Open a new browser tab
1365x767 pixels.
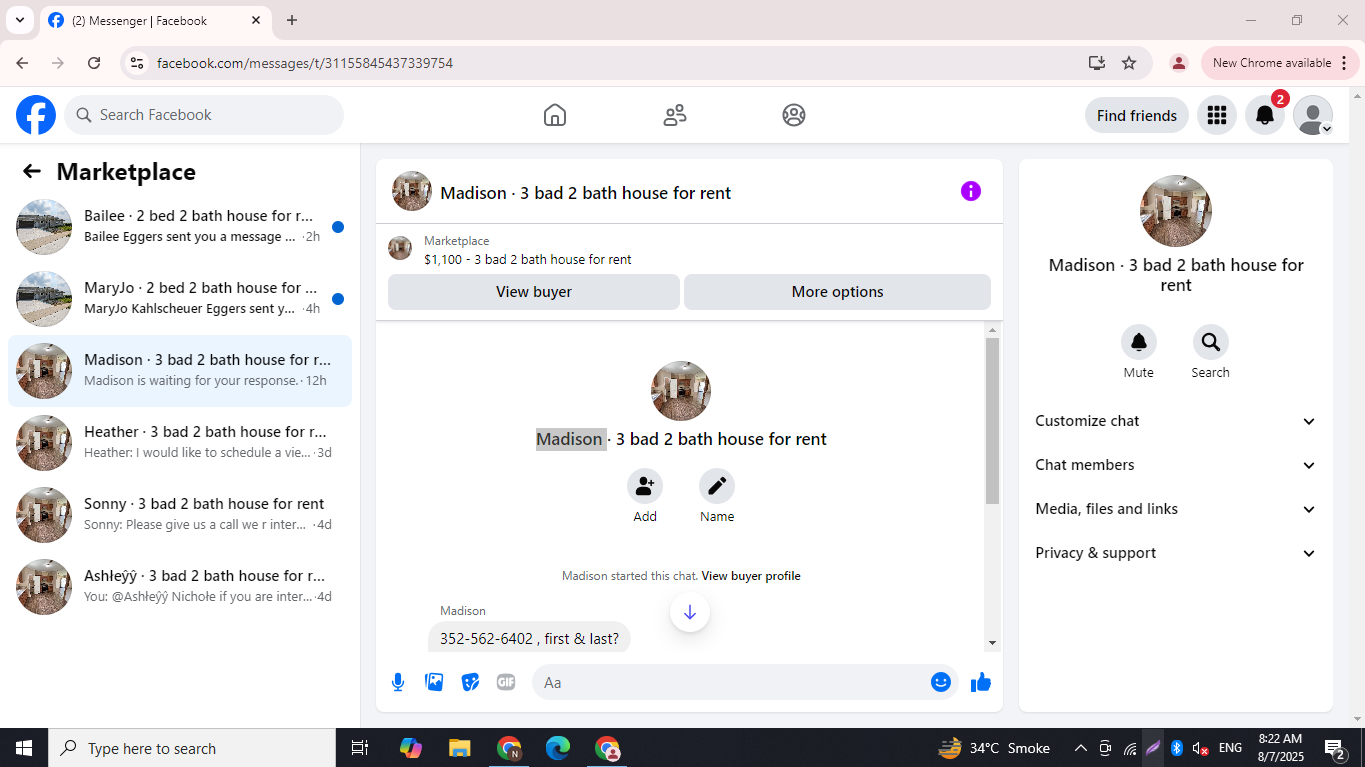coord(292,20)
